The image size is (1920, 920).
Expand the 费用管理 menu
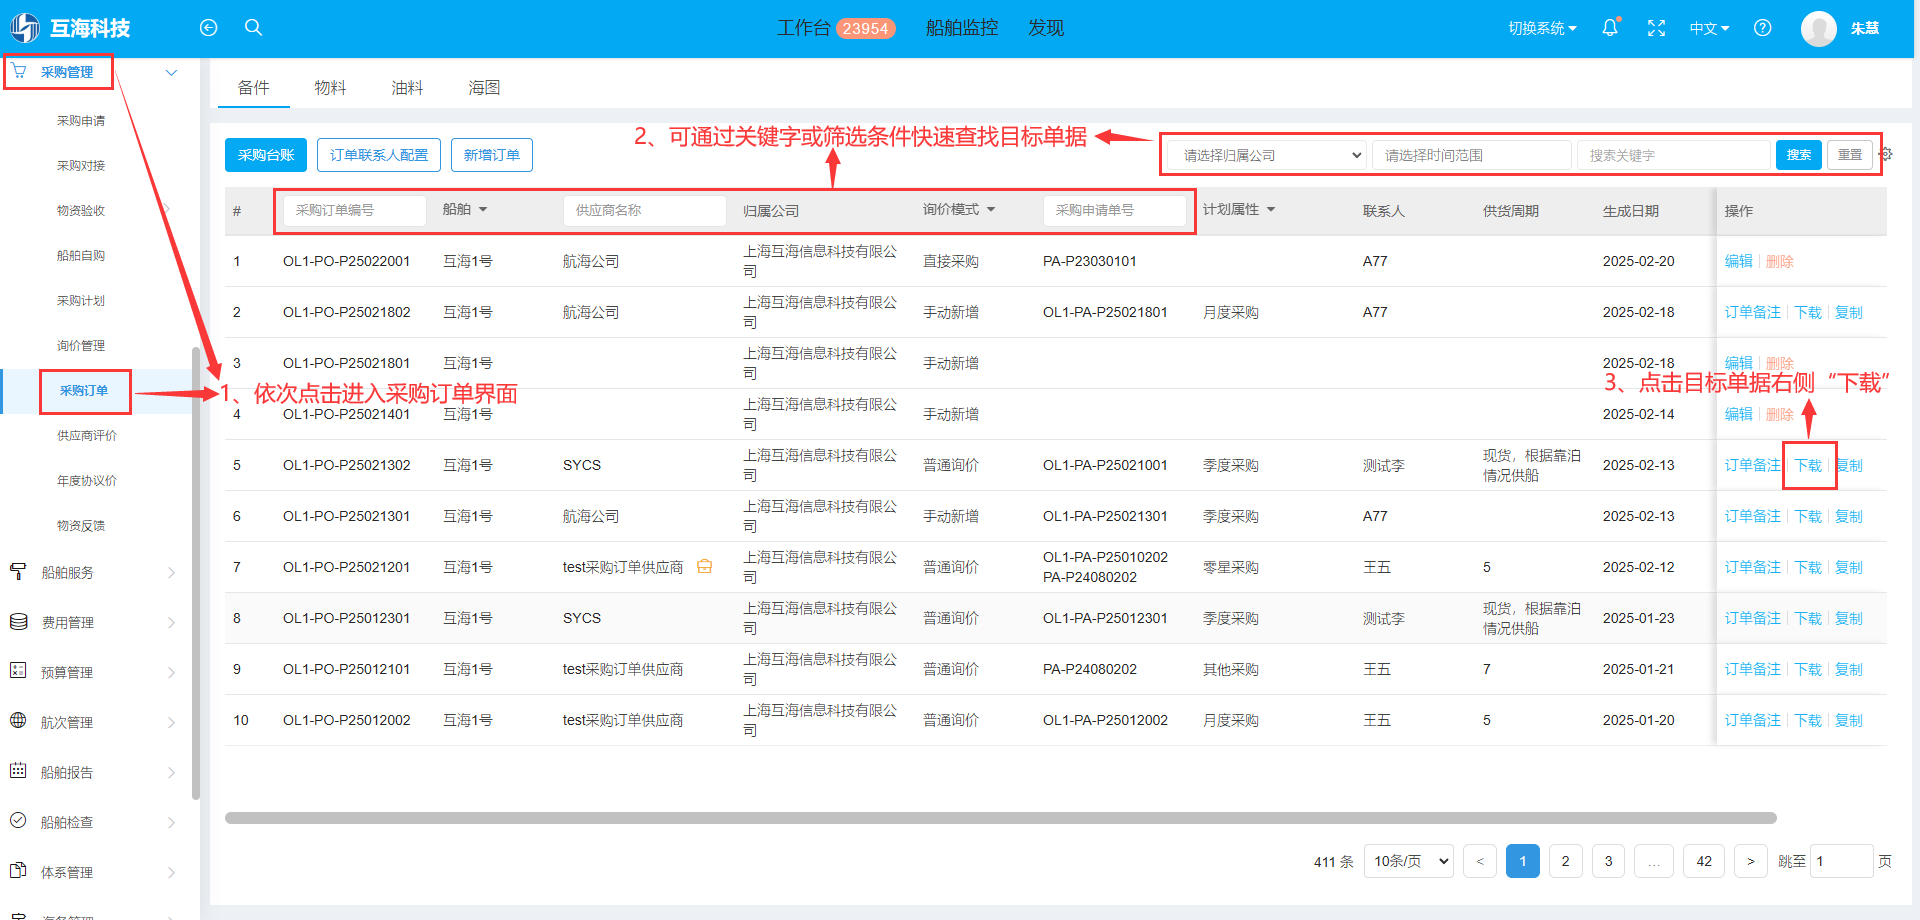pos(171,623)
